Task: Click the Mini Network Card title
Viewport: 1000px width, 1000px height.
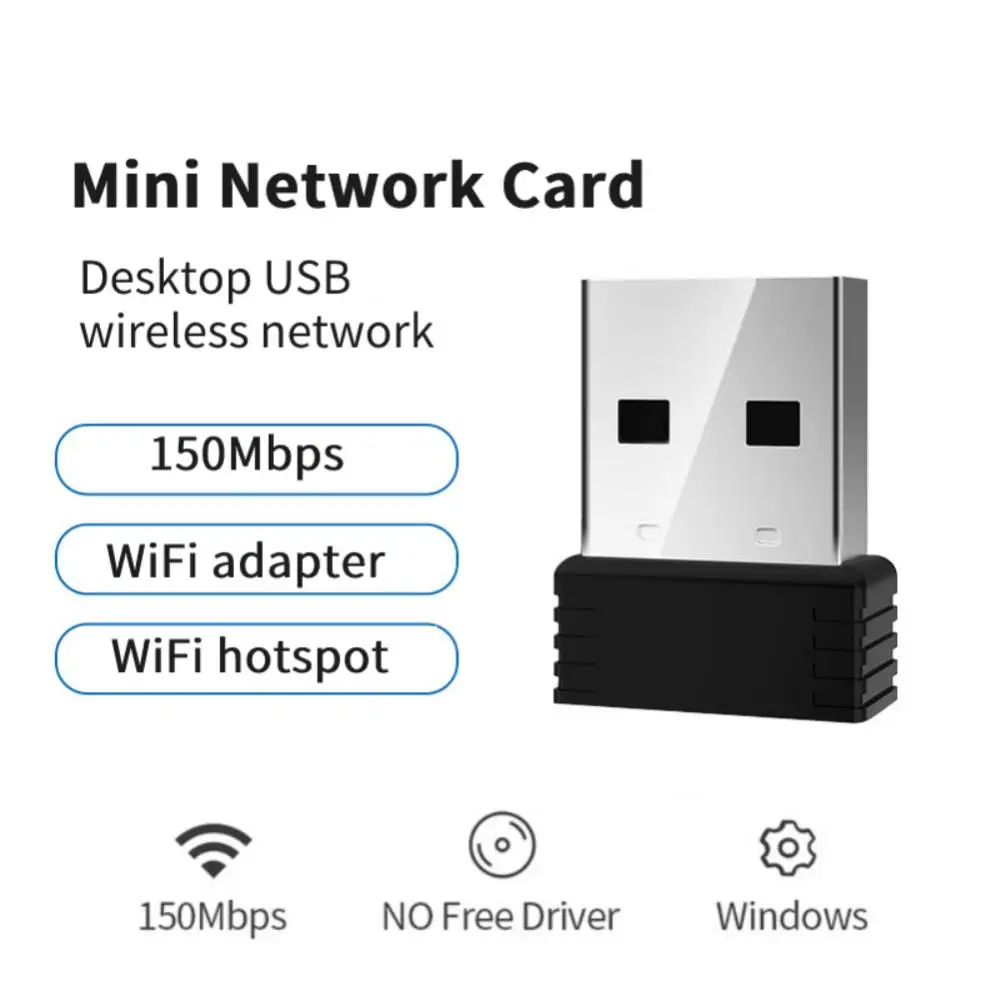Action: tap(358, 184)
